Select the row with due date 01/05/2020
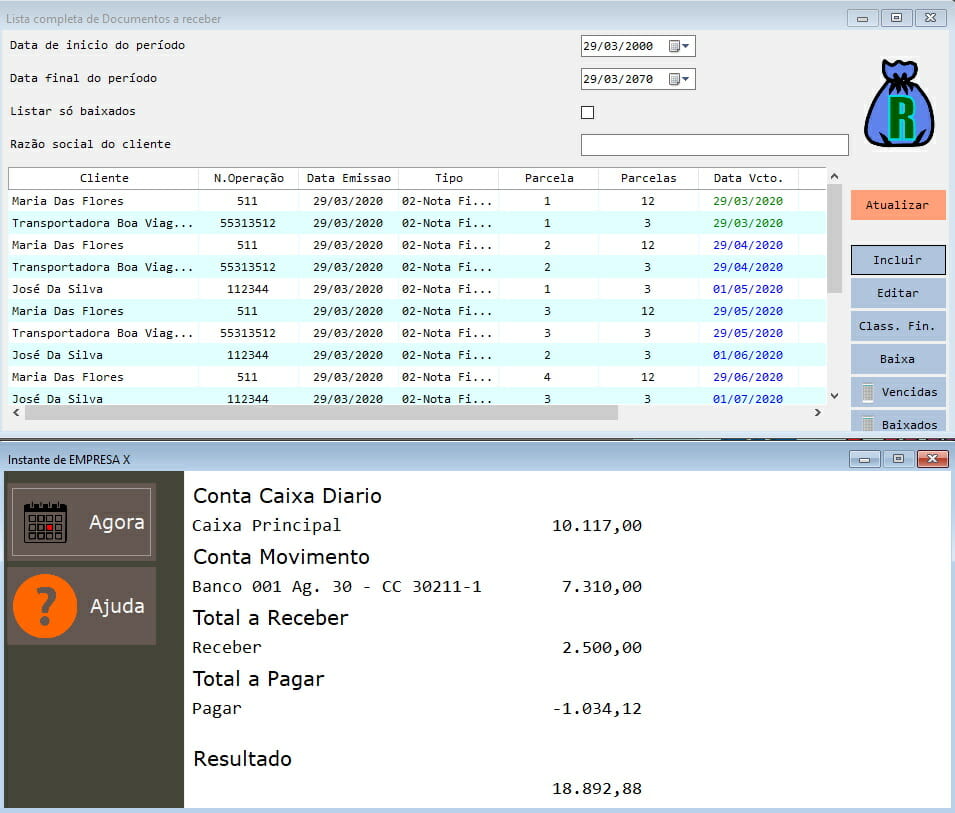955x813 pixels. click(417, 289)
